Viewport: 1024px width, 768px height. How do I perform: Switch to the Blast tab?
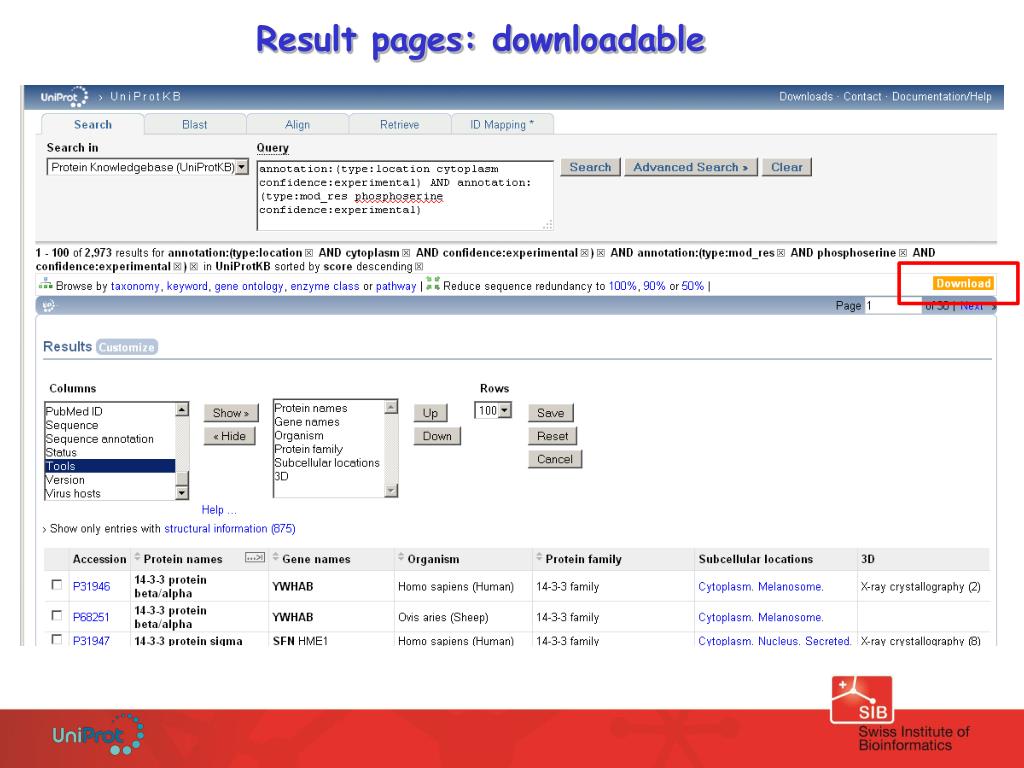[x=195, y=124]
